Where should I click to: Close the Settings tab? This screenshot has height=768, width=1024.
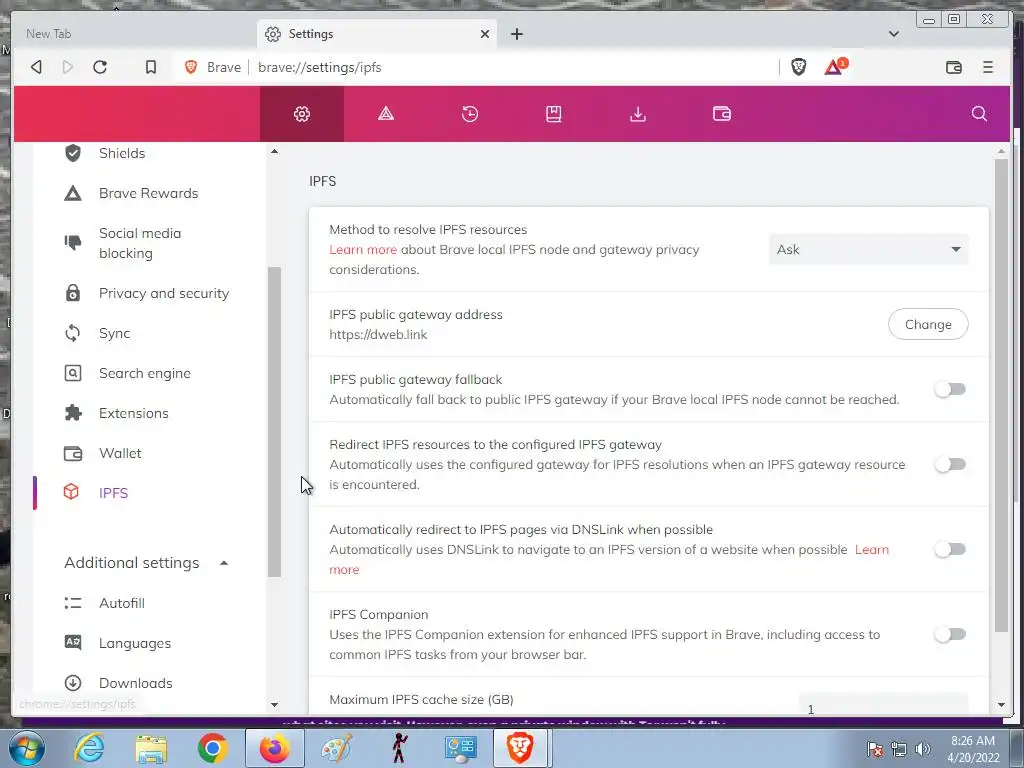[x=485, y=34]
